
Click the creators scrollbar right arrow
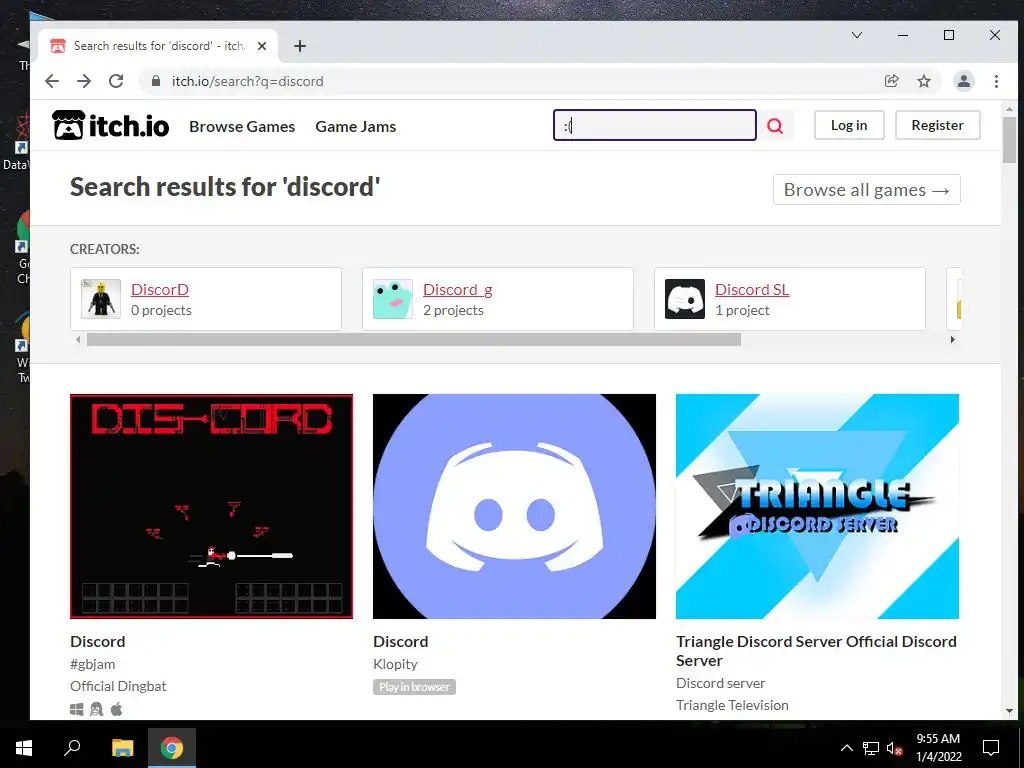click(953, 340)
